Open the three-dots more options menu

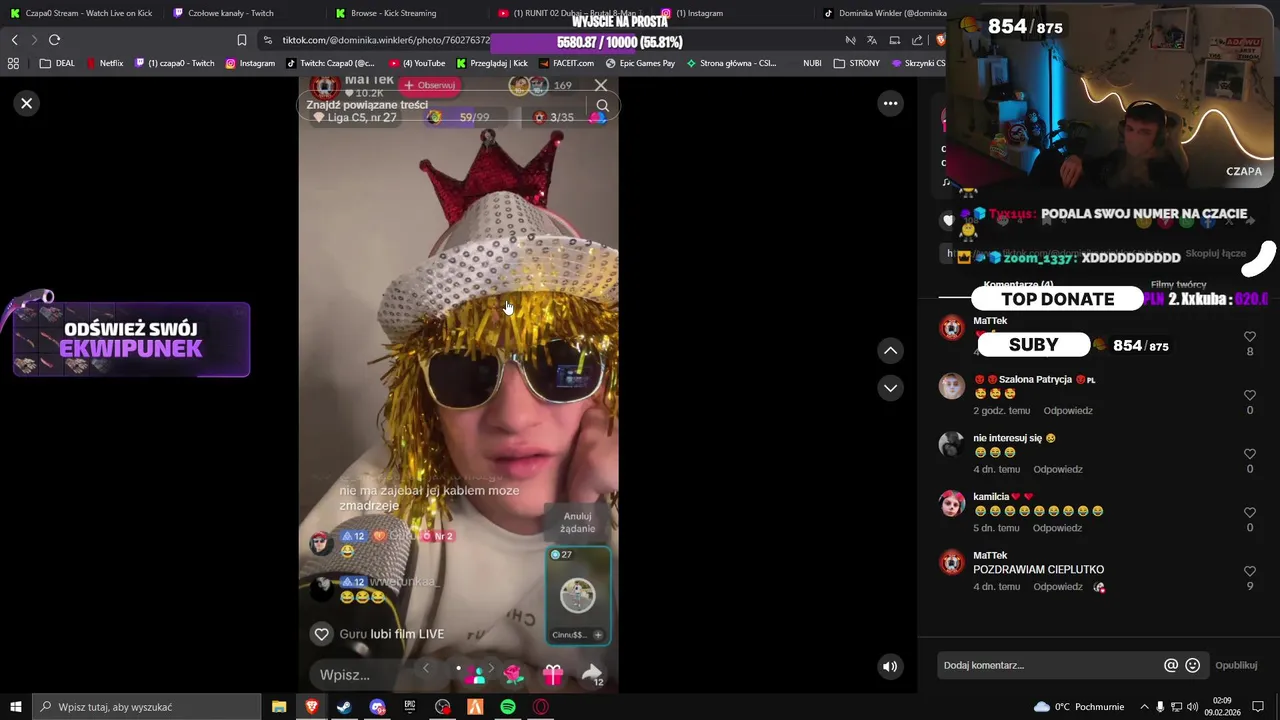(x=890, y=103)
